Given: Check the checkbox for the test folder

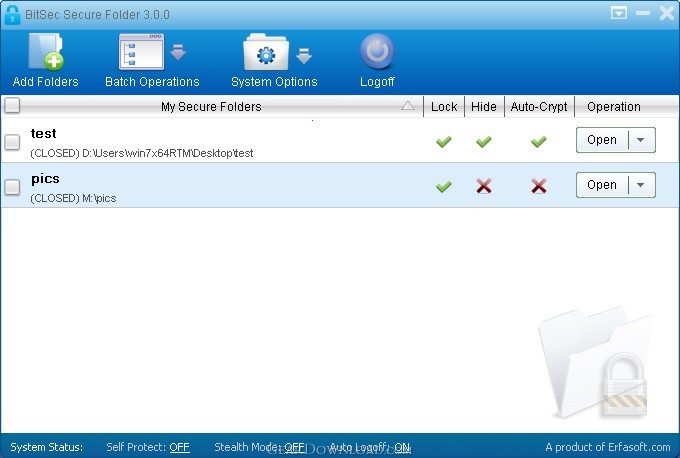Looking at the screenshot, I should click(x=12, y=142).
